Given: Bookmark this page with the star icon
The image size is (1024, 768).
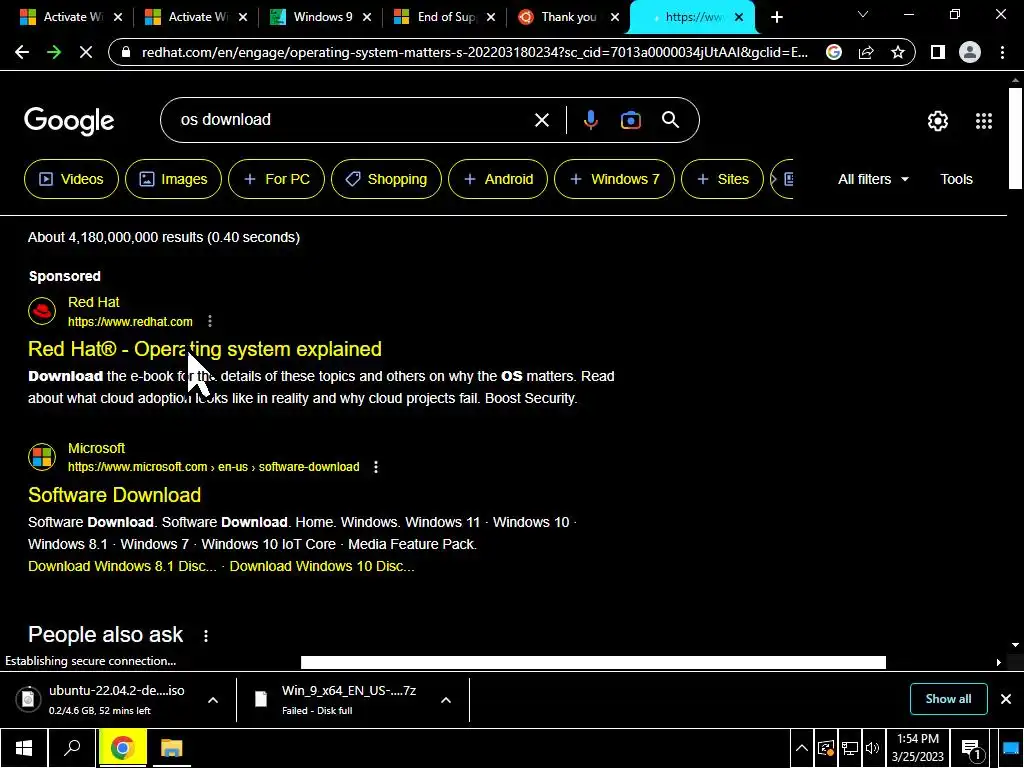Looking at the screenshot, I should click(x=898, y=52).
